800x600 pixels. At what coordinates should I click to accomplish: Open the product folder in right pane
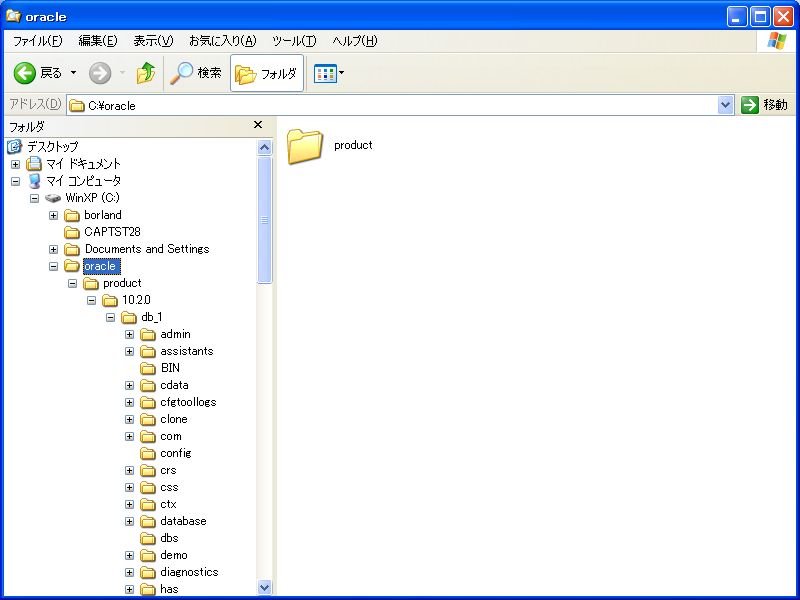pos(304,146)
